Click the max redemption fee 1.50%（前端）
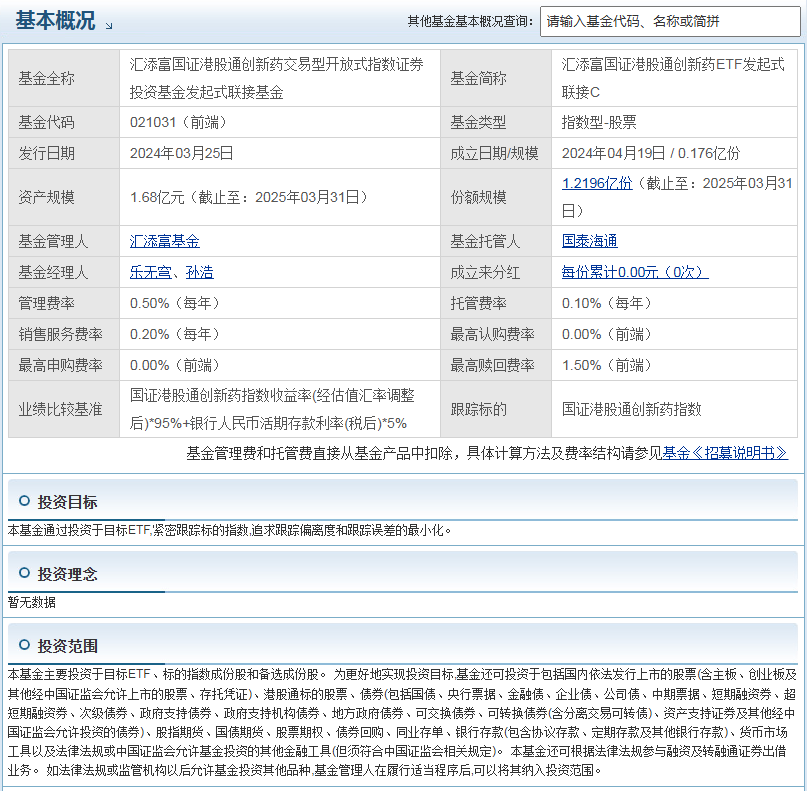The height and width of the screenshot is (791, 807). click(607, 365)
